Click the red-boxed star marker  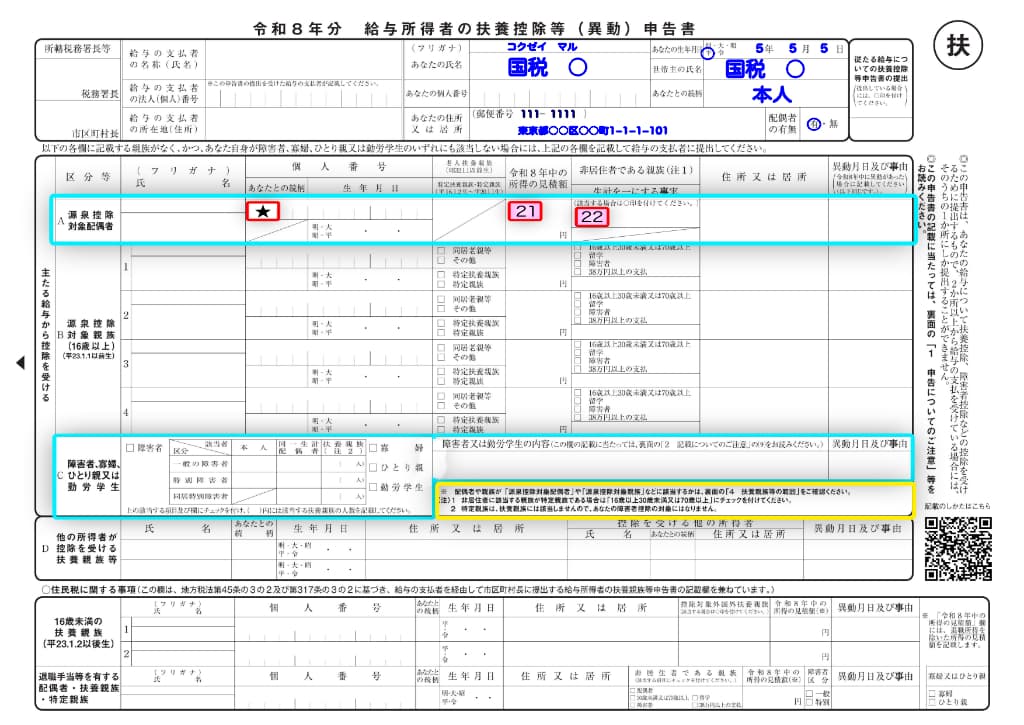(x=263, y=210)
